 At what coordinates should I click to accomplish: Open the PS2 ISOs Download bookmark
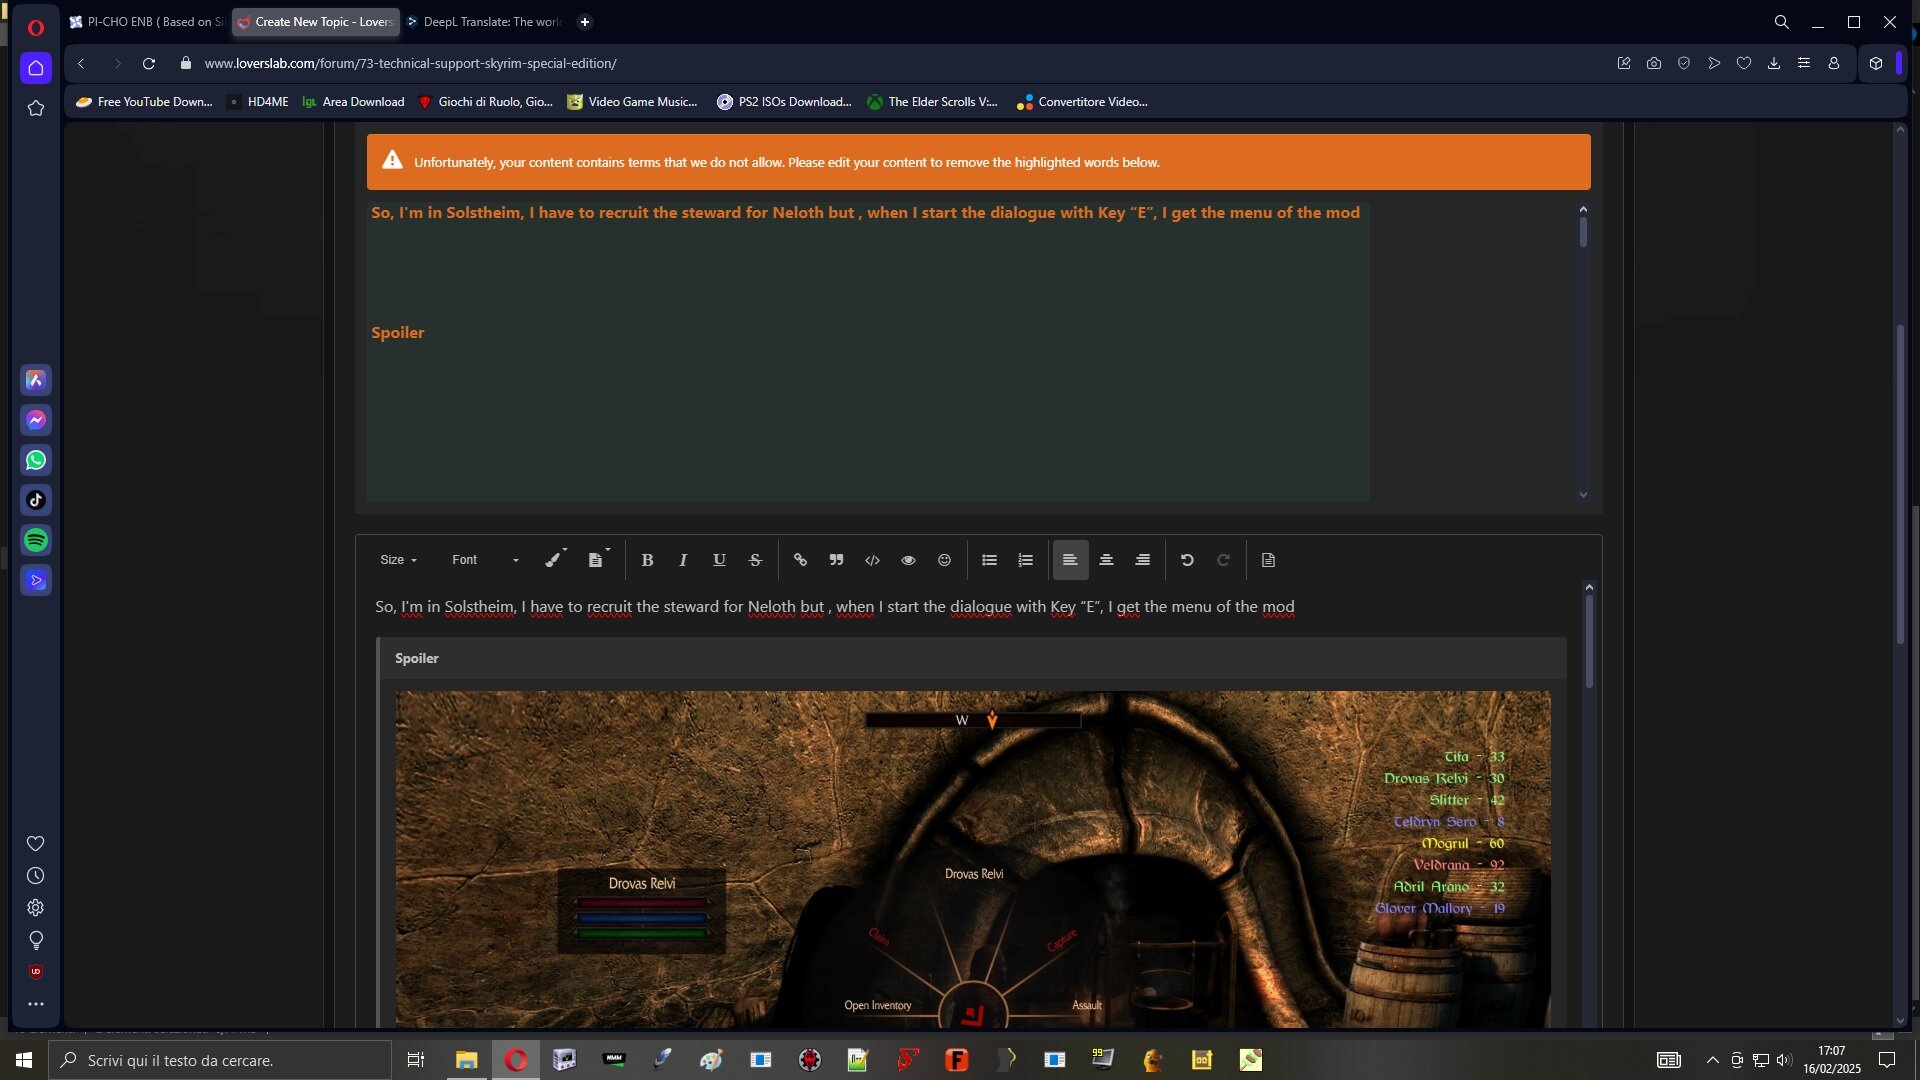(x=785, y=102)
